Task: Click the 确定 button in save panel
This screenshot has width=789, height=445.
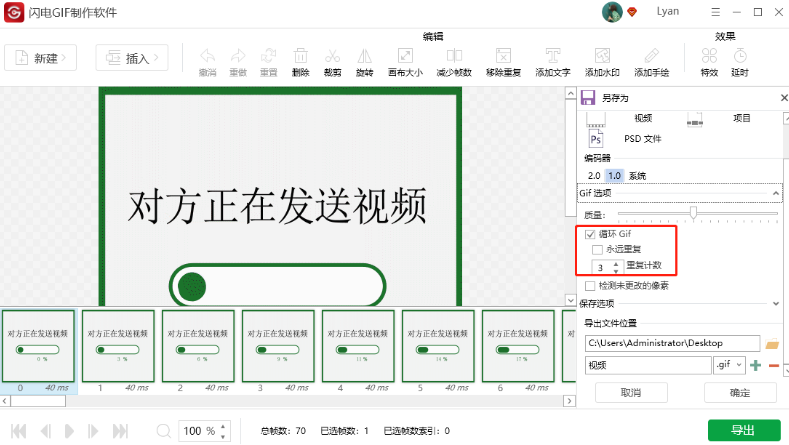Action: [x=739, y=393]
